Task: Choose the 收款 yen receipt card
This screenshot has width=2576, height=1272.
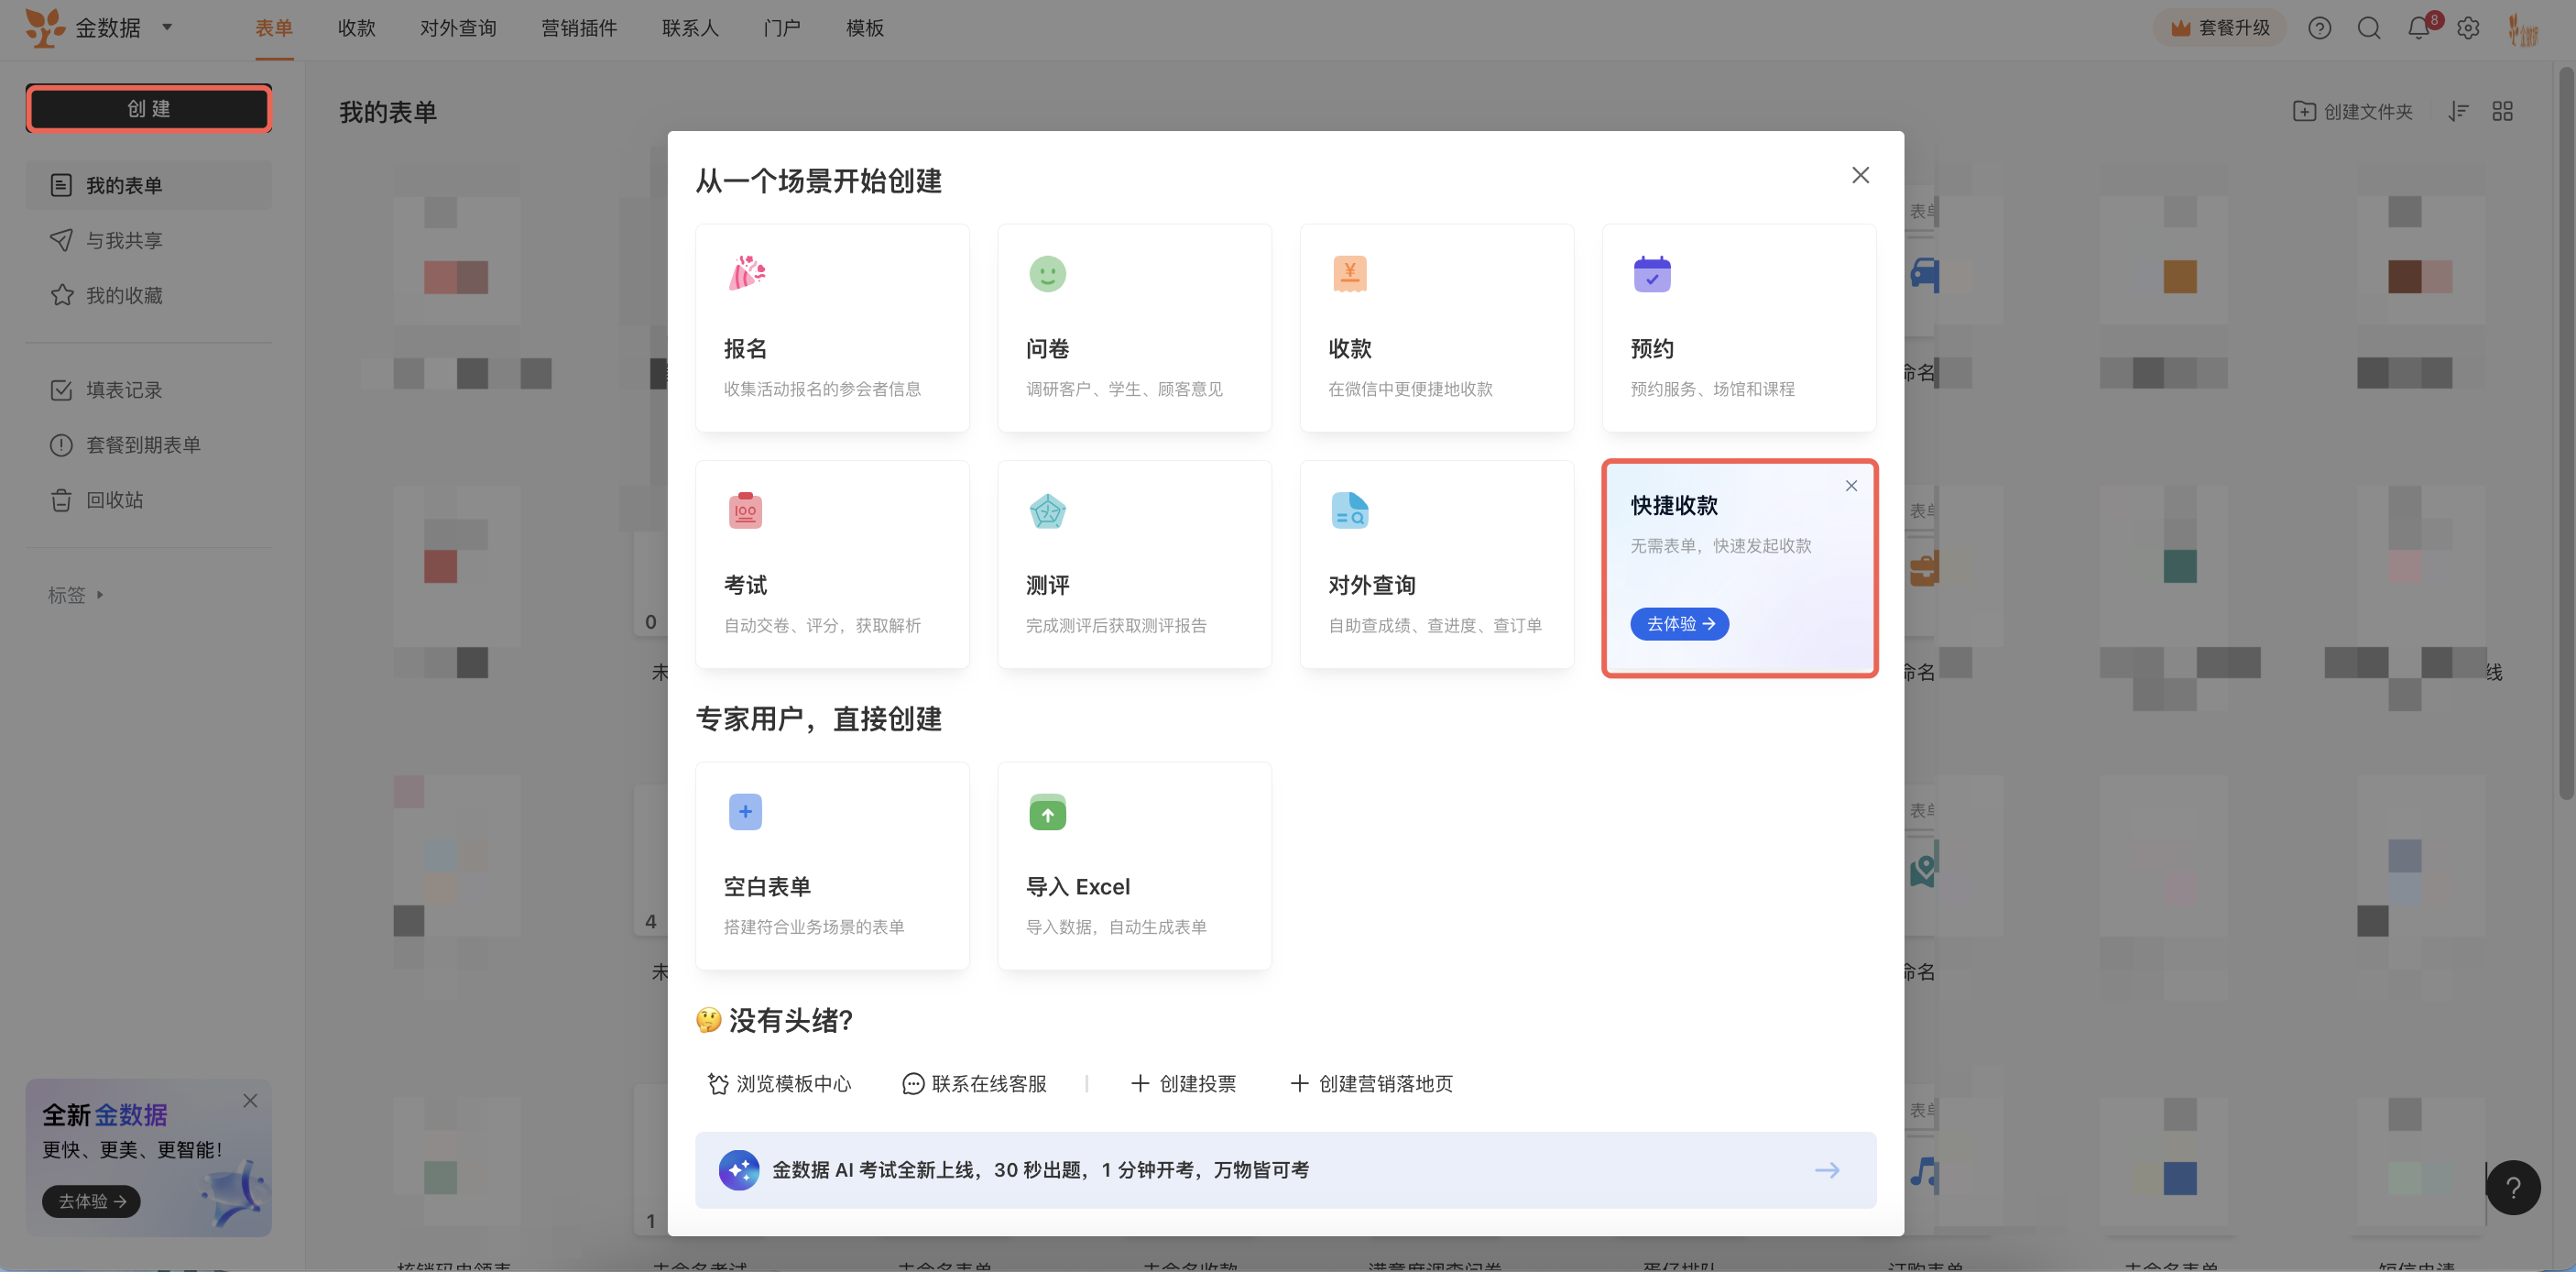Action: (x=1436, y=328)
